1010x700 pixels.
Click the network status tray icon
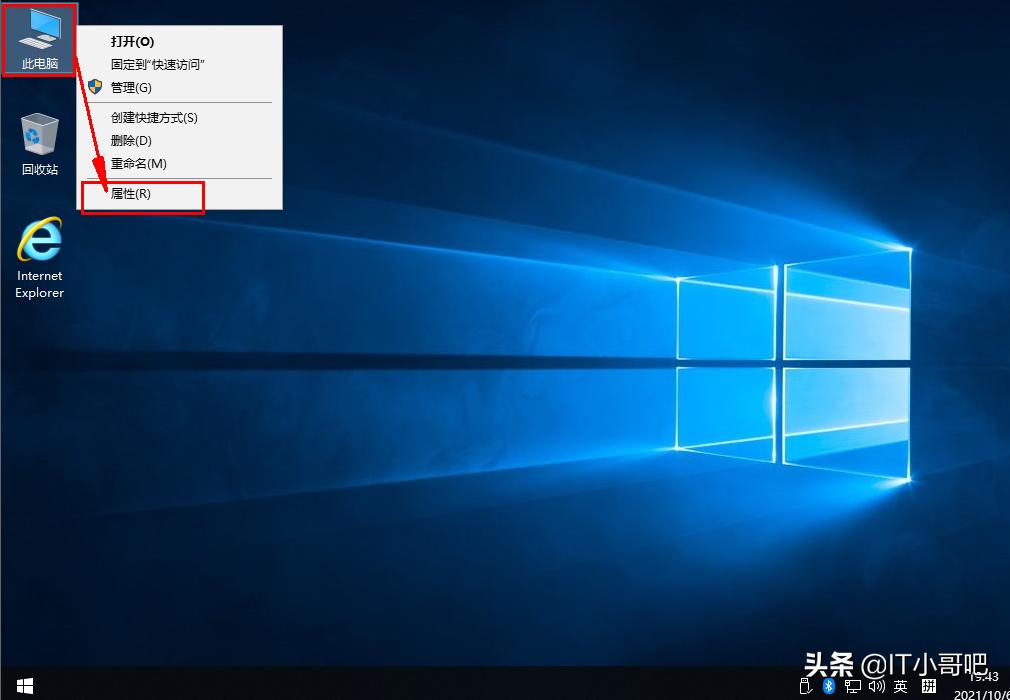tap(852, 686)
